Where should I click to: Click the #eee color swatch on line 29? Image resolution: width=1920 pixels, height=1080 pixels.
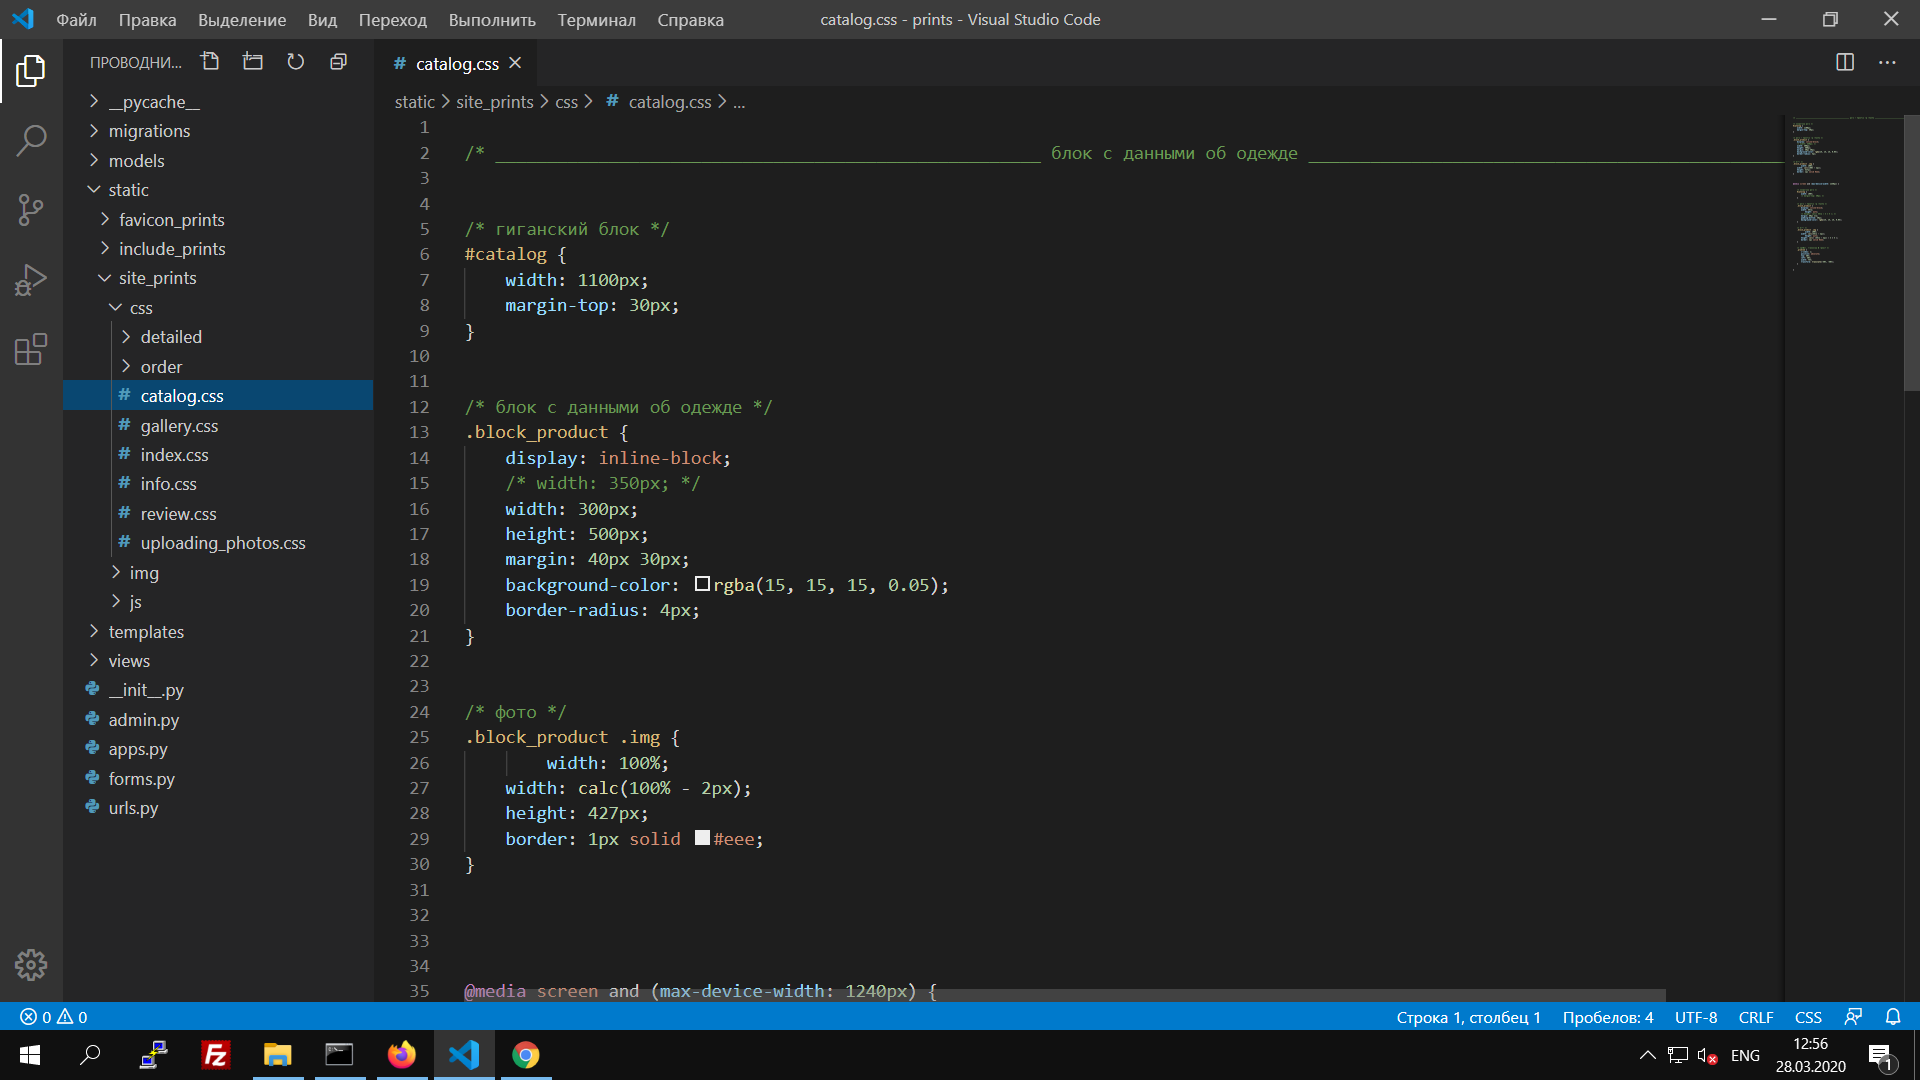pos(702,838)
